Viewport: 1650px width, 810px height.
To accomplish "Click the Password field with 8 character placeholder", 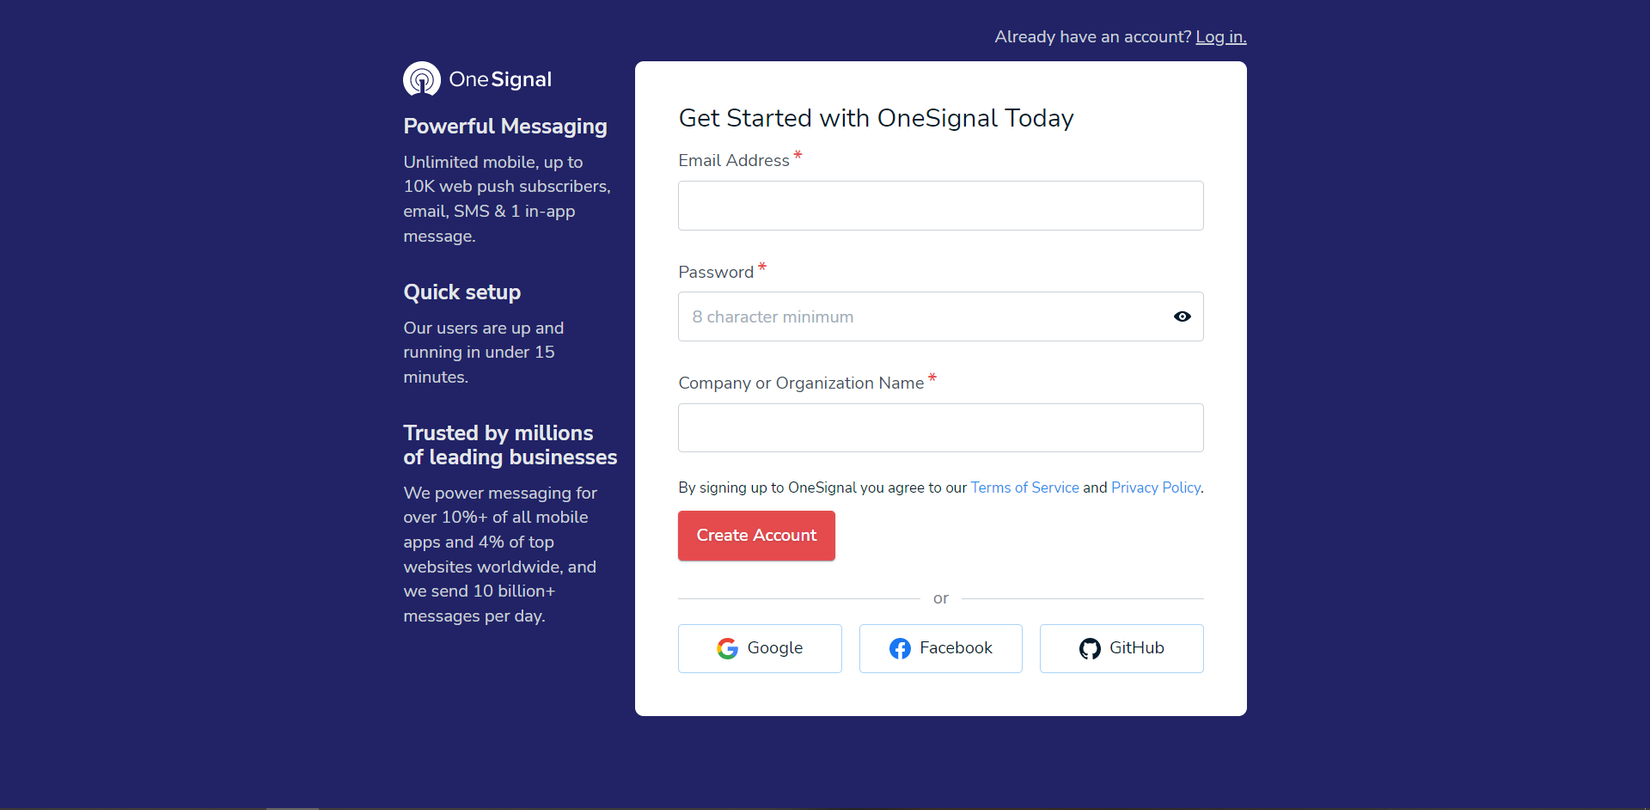I will click(x=920, y=317).
